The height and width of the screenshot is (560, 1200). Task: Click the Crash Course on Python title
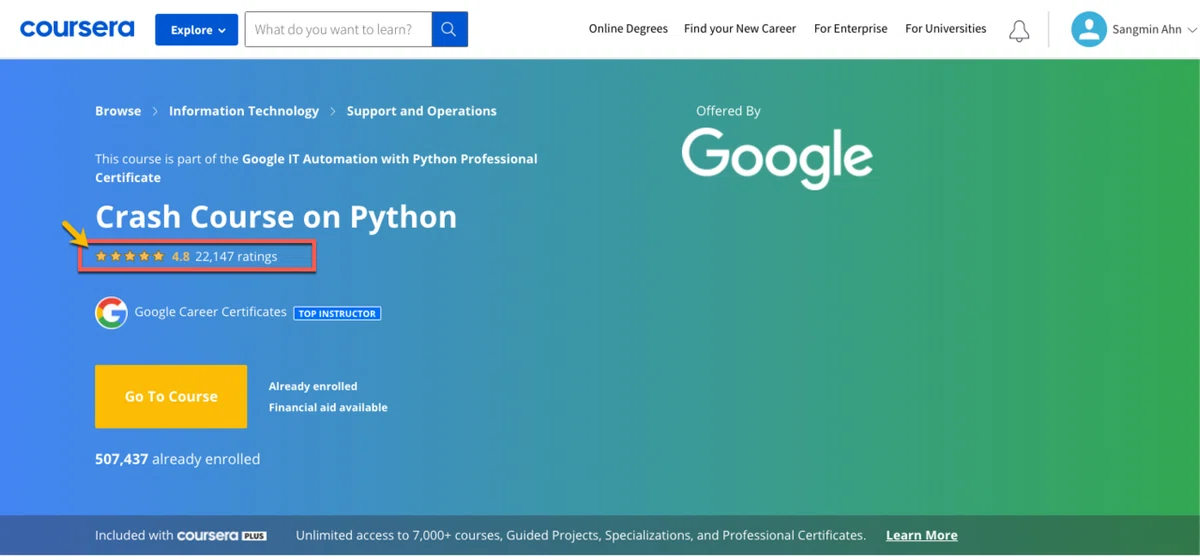pyautogui.click(x=276, y=217)
